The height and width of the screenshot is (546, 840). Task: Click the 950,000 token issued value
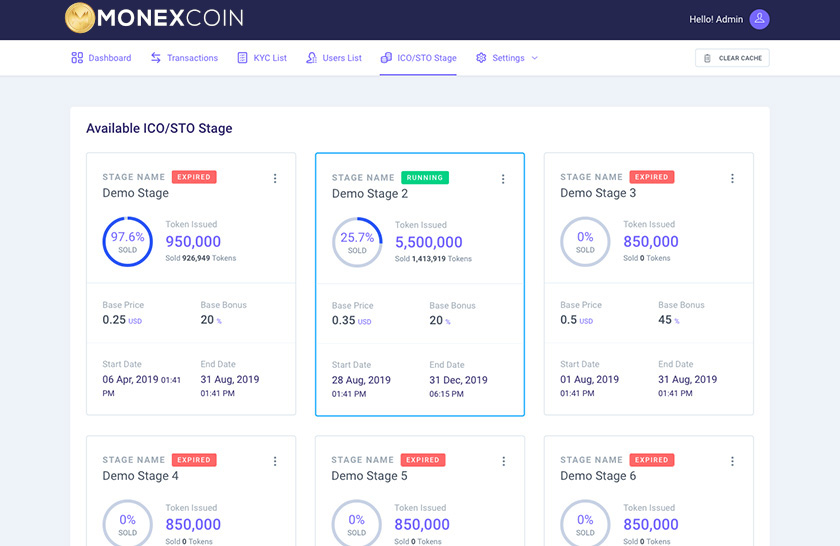(193, 242)
